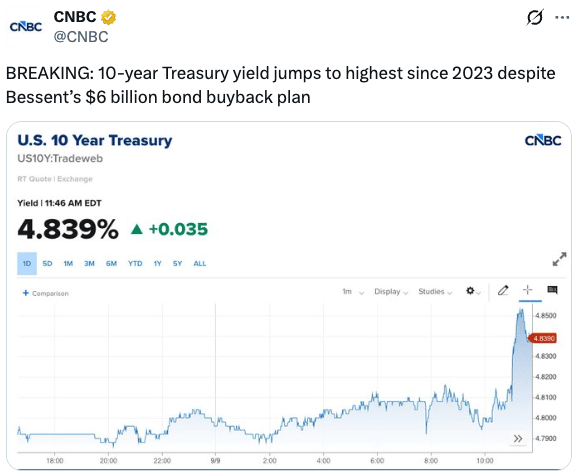Image resolution: width=580 pixels, height=474 pixels.
Task: Click the double-chevron skip-to-latest button
Action: pos(518,438)
